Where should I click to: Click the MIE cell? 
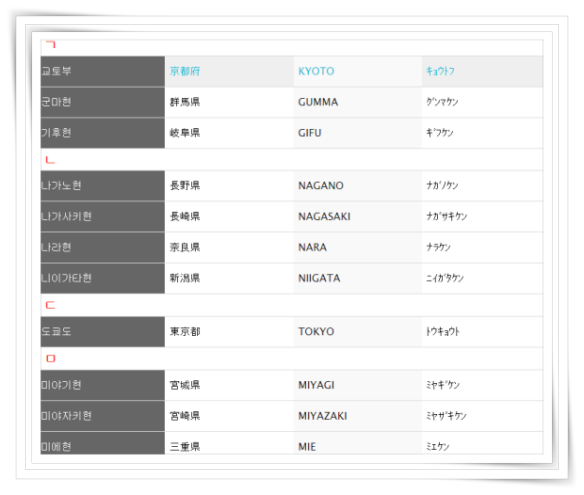click(358, 443)
